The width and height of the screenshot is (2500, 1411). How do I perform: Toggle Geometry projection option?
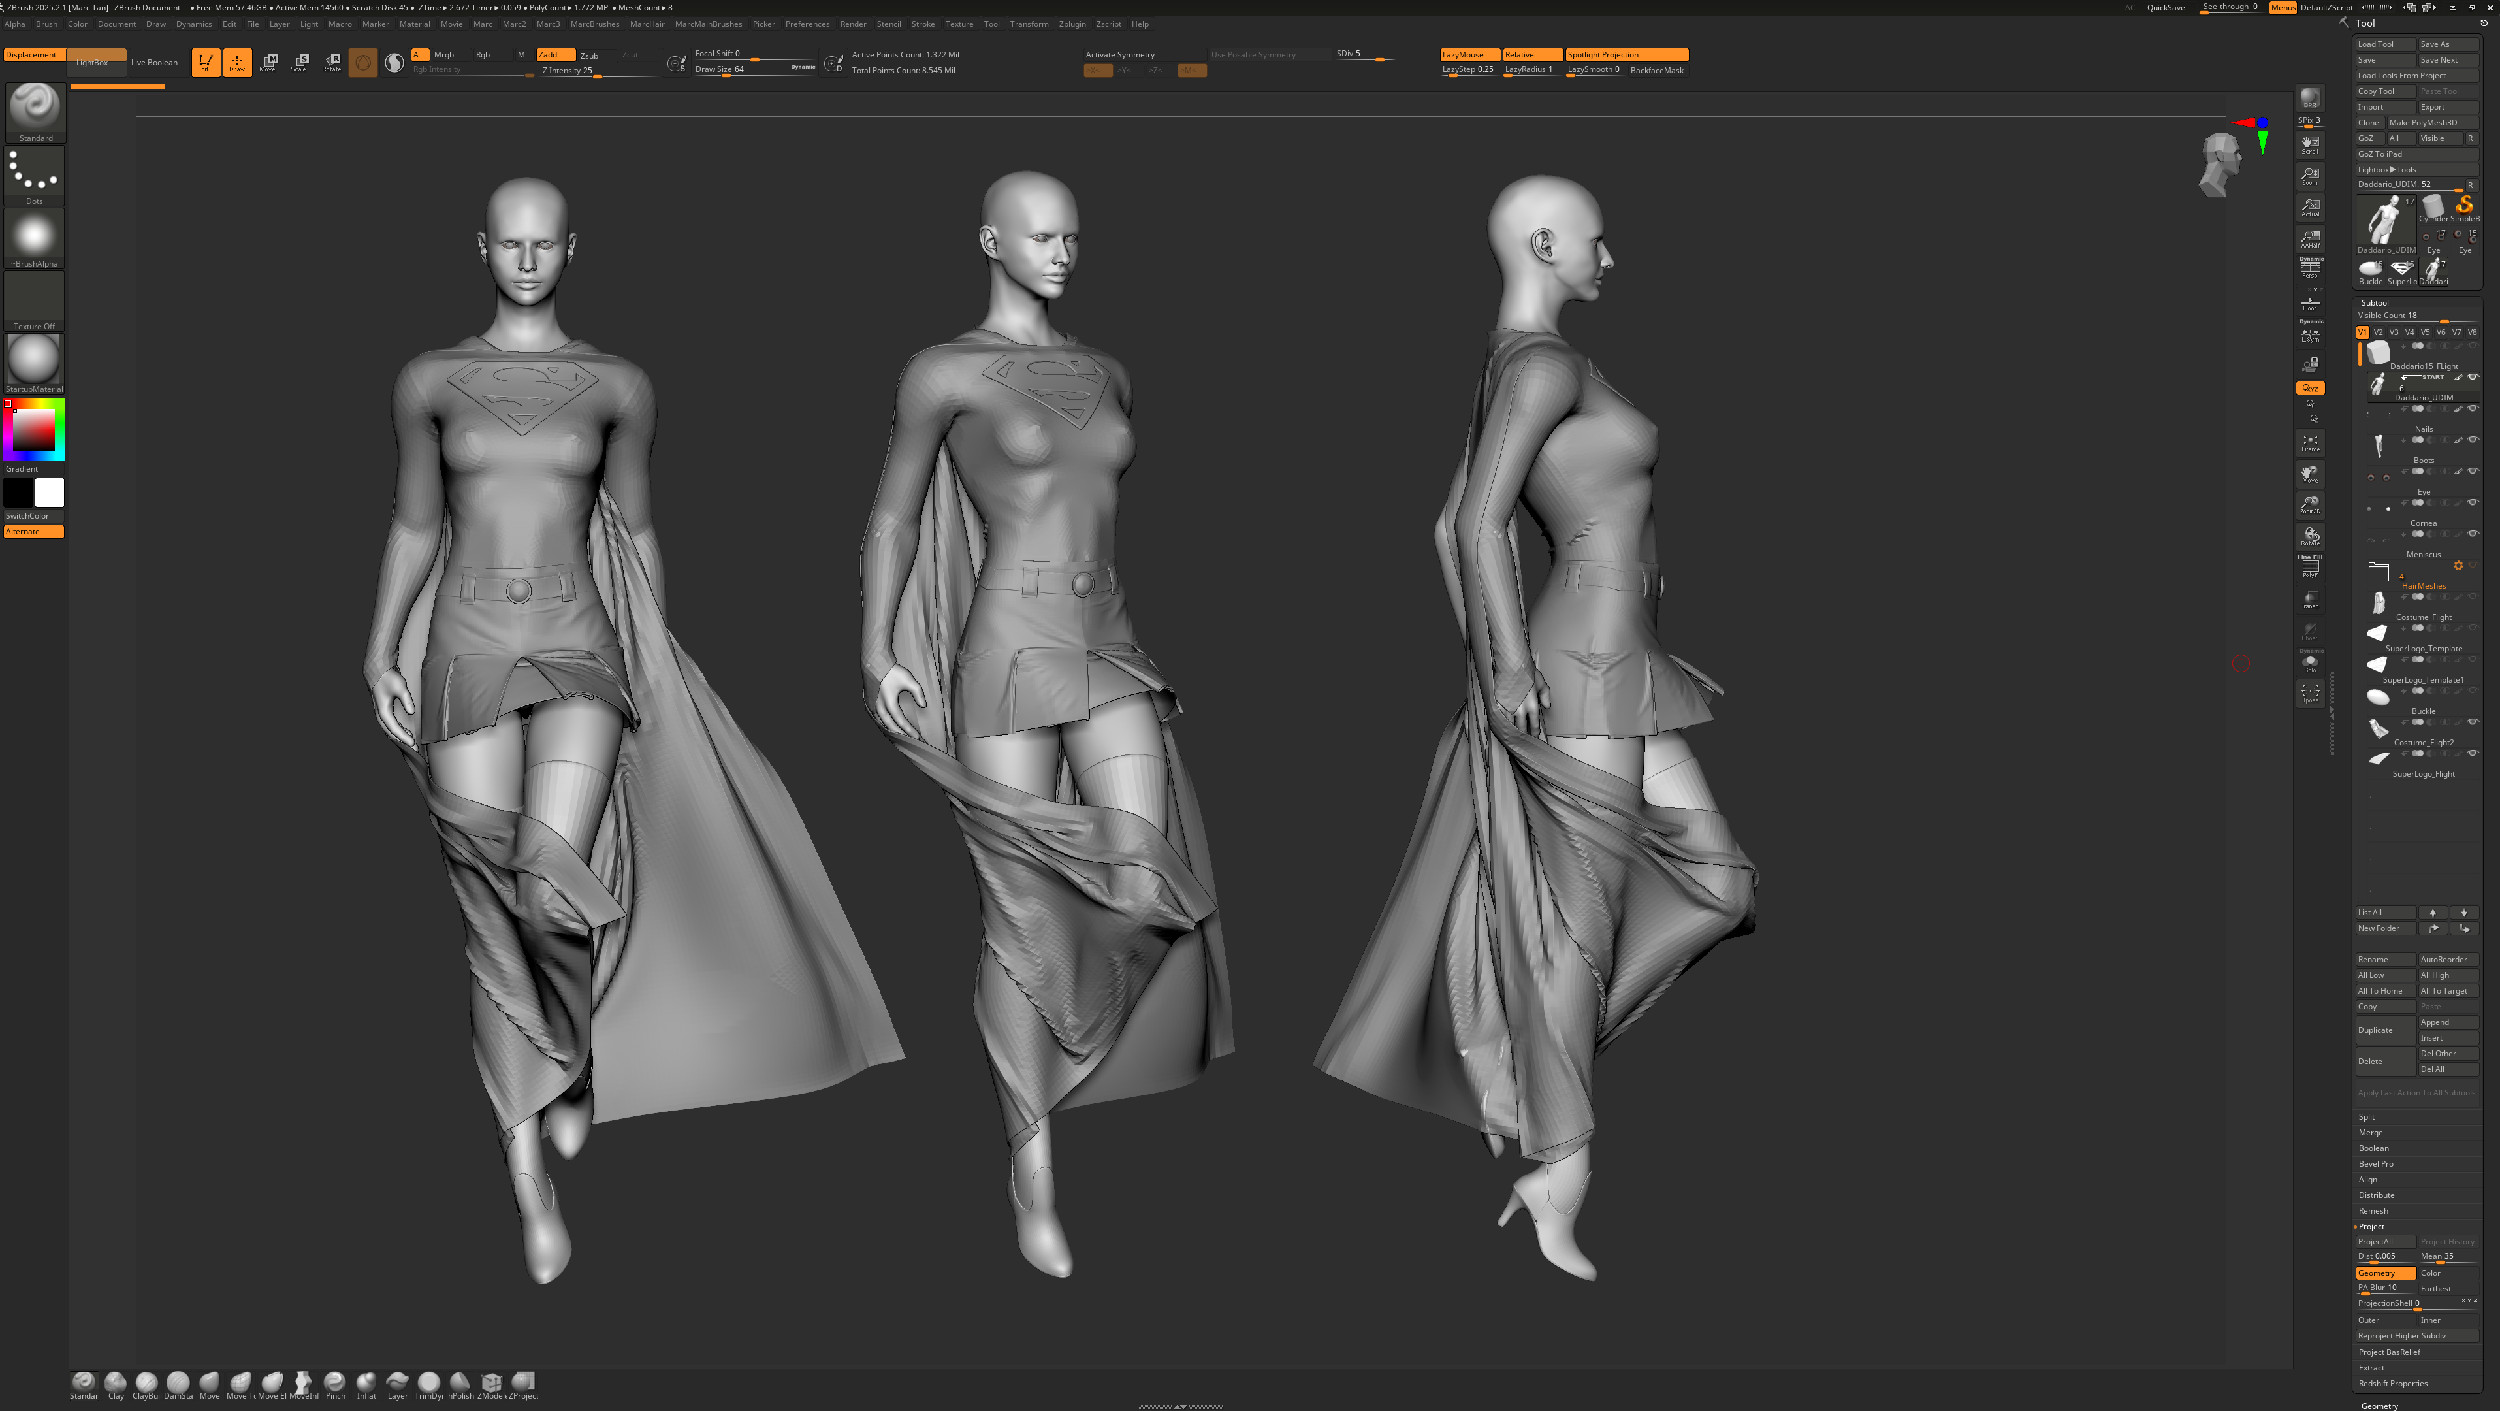point(2385,1273)
